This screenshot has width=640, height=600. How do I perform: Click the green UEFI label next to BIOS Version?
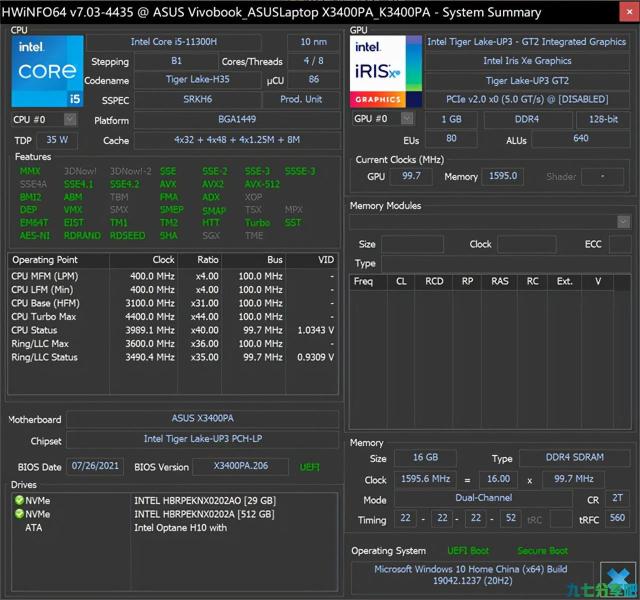(x=309, y=467)
